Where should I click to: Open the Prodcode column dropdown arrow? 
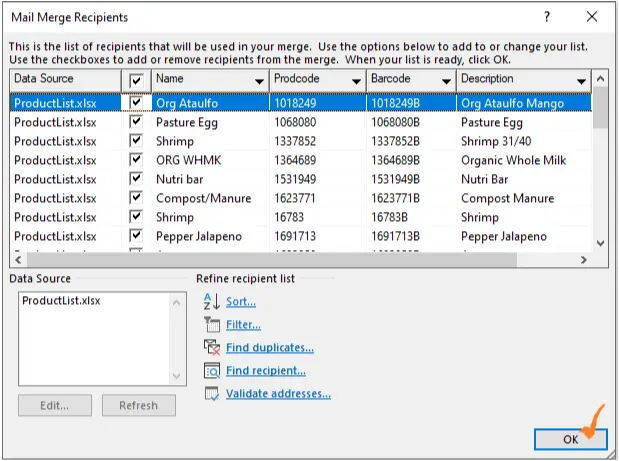point(356,82)
